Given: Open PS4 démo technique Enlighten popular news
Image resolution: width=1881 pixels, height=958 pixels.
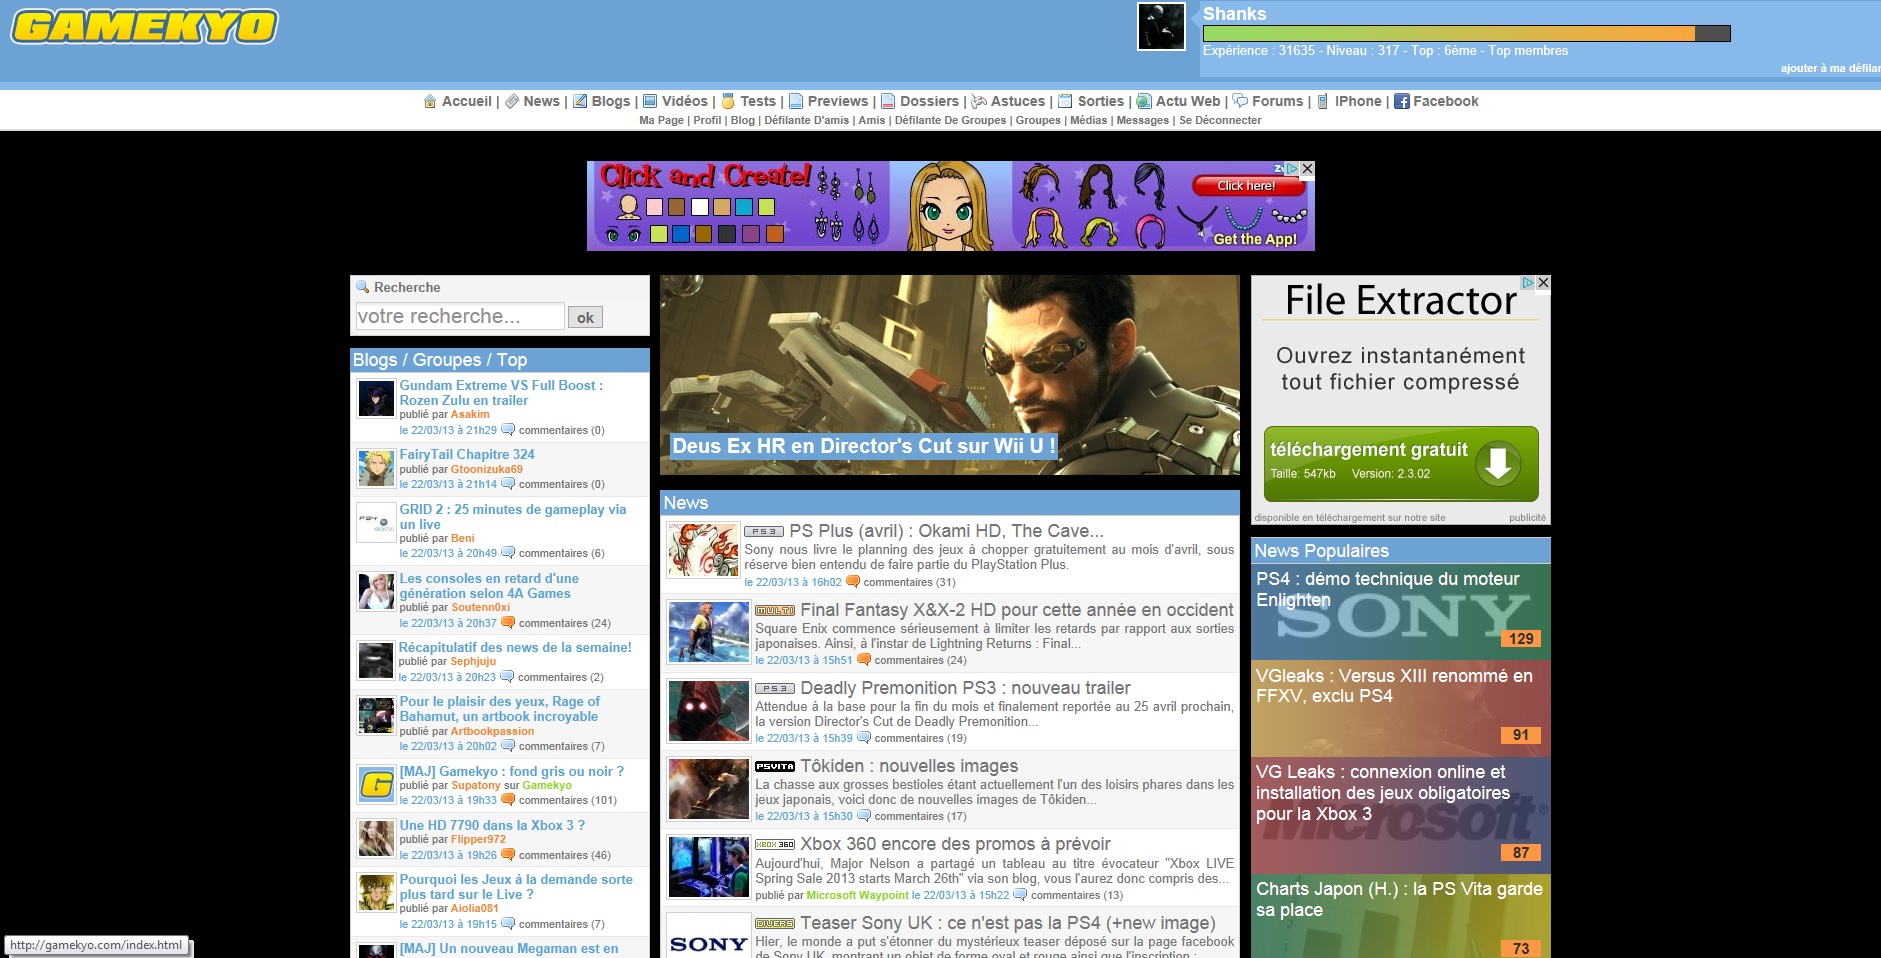Looking at the screenshot, I should [x=1401, y=611].
